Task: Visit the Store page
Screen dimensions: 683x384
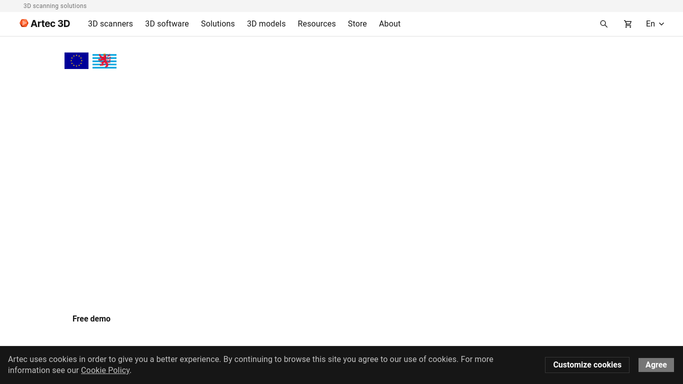Action: point(357,24)
